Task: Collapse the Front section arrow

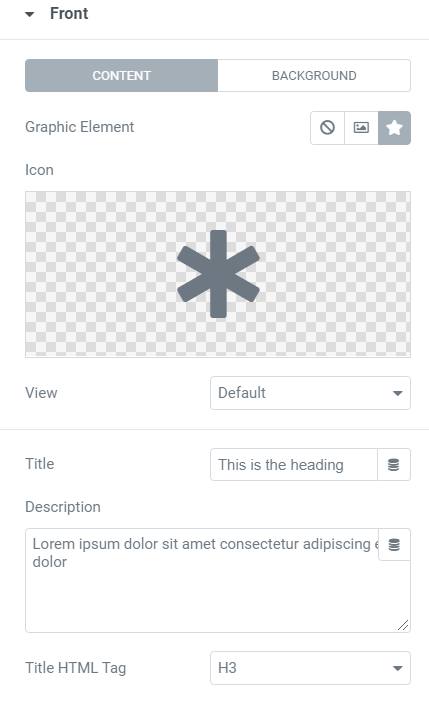Action: point(30,14)
